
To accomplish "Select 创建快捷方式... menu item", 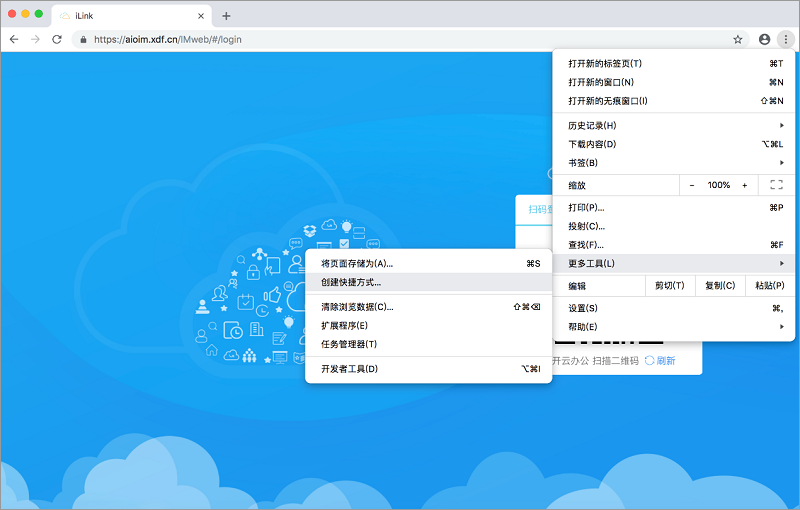I will click(x=351, y=282).
